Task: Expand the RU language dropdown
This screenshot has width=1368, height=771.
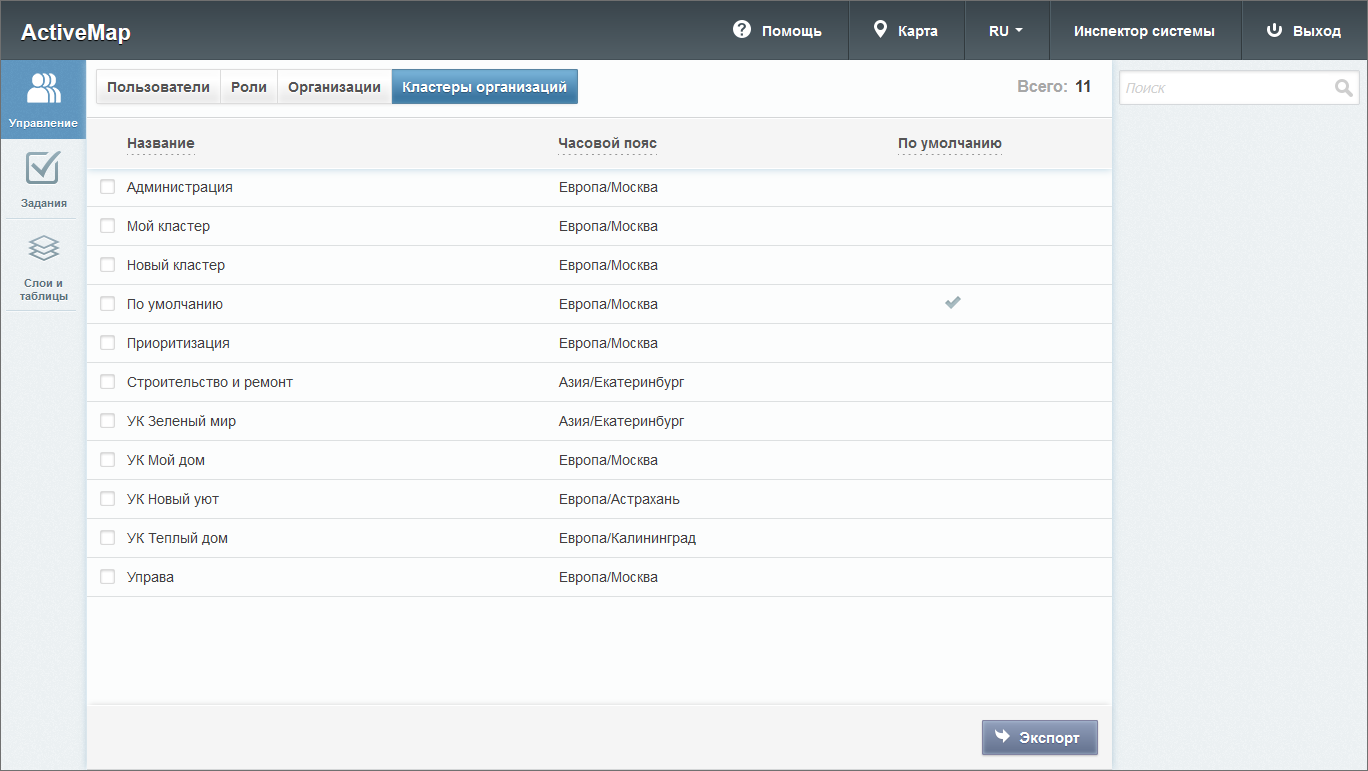Action: pyautogui.click(x=1006, y=31)
